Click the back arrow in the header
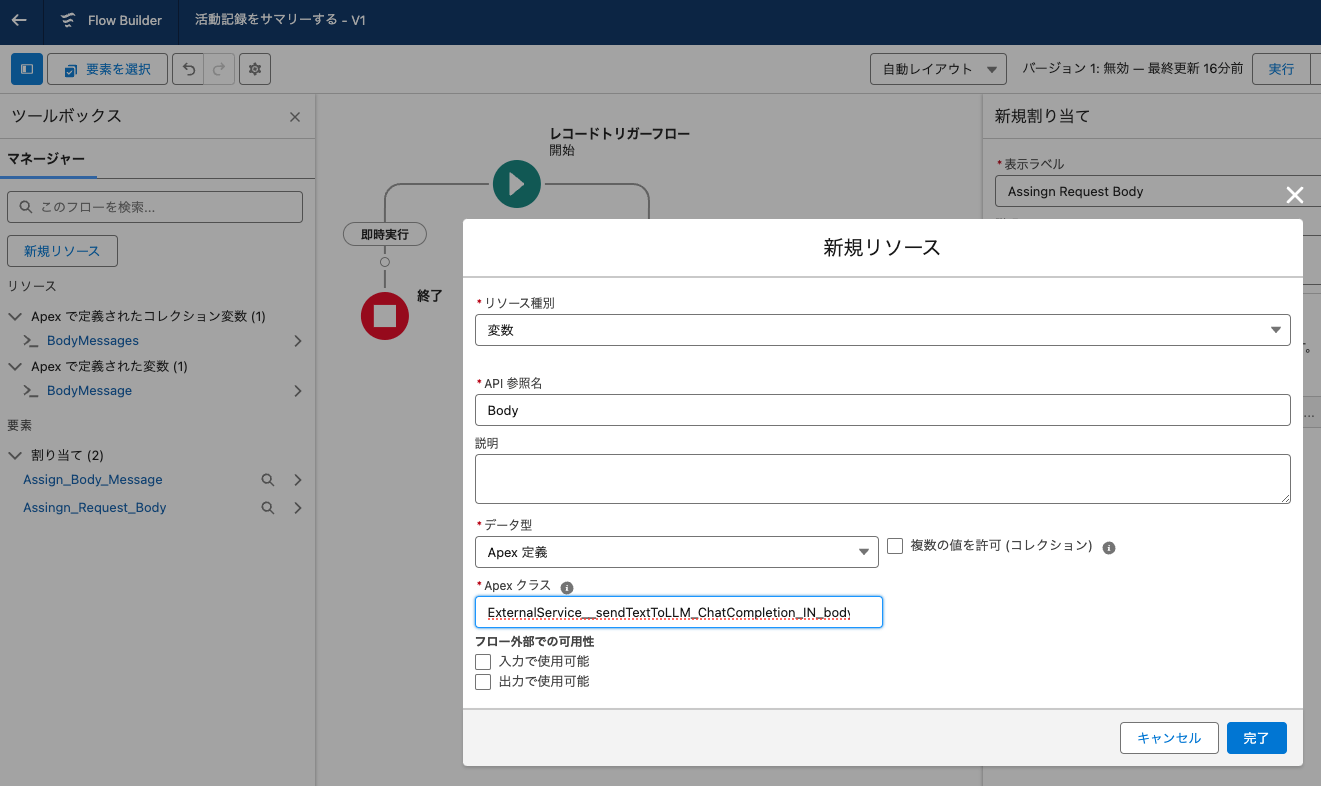Viewport: 1321px width, 786px height. tap(19, 20)
